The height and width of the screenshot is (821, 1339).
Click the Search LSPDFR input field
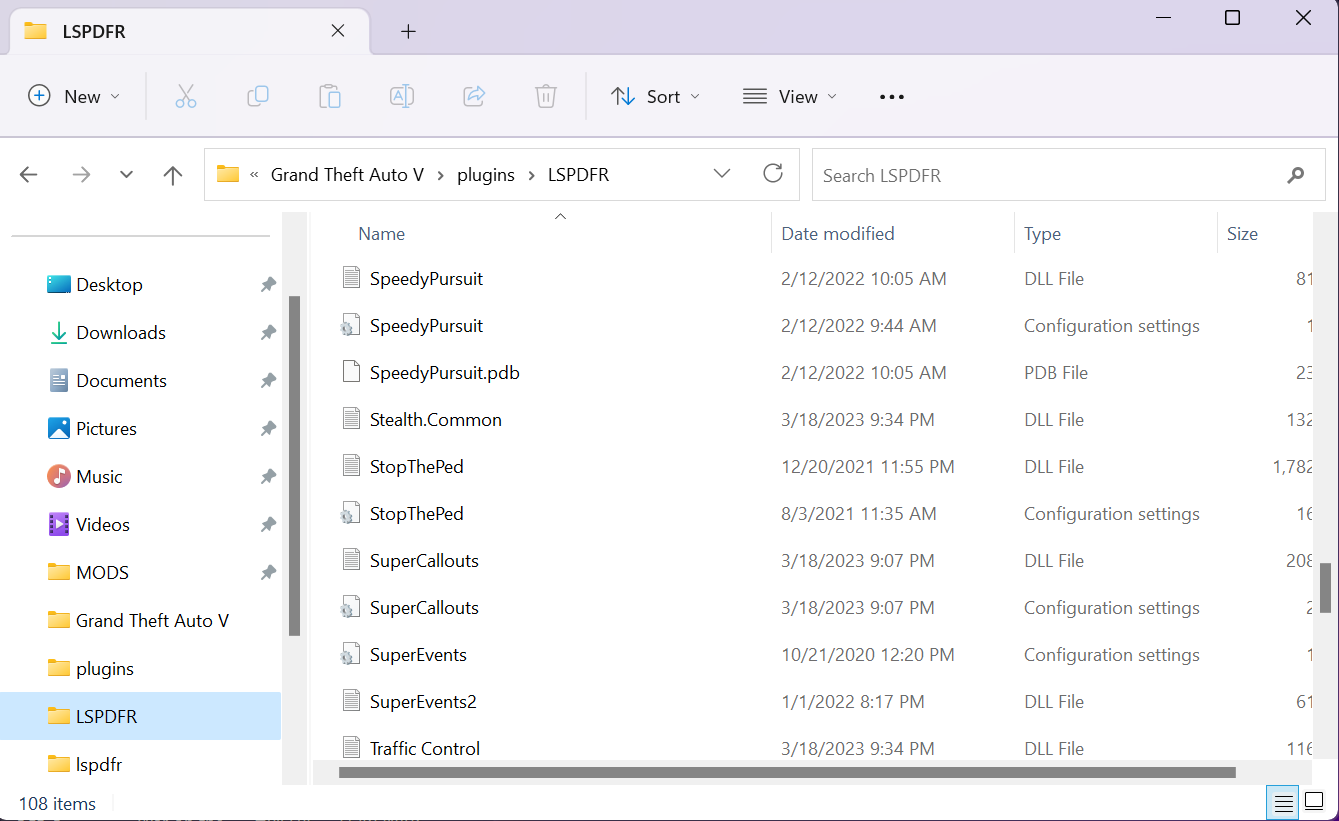coord(1045,175)
